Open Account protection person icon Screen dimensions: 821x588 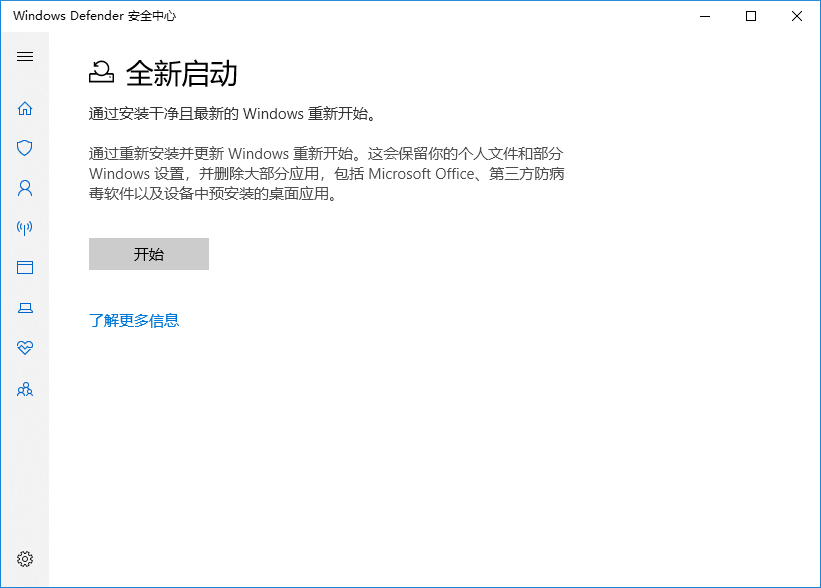tap(25, 188)
